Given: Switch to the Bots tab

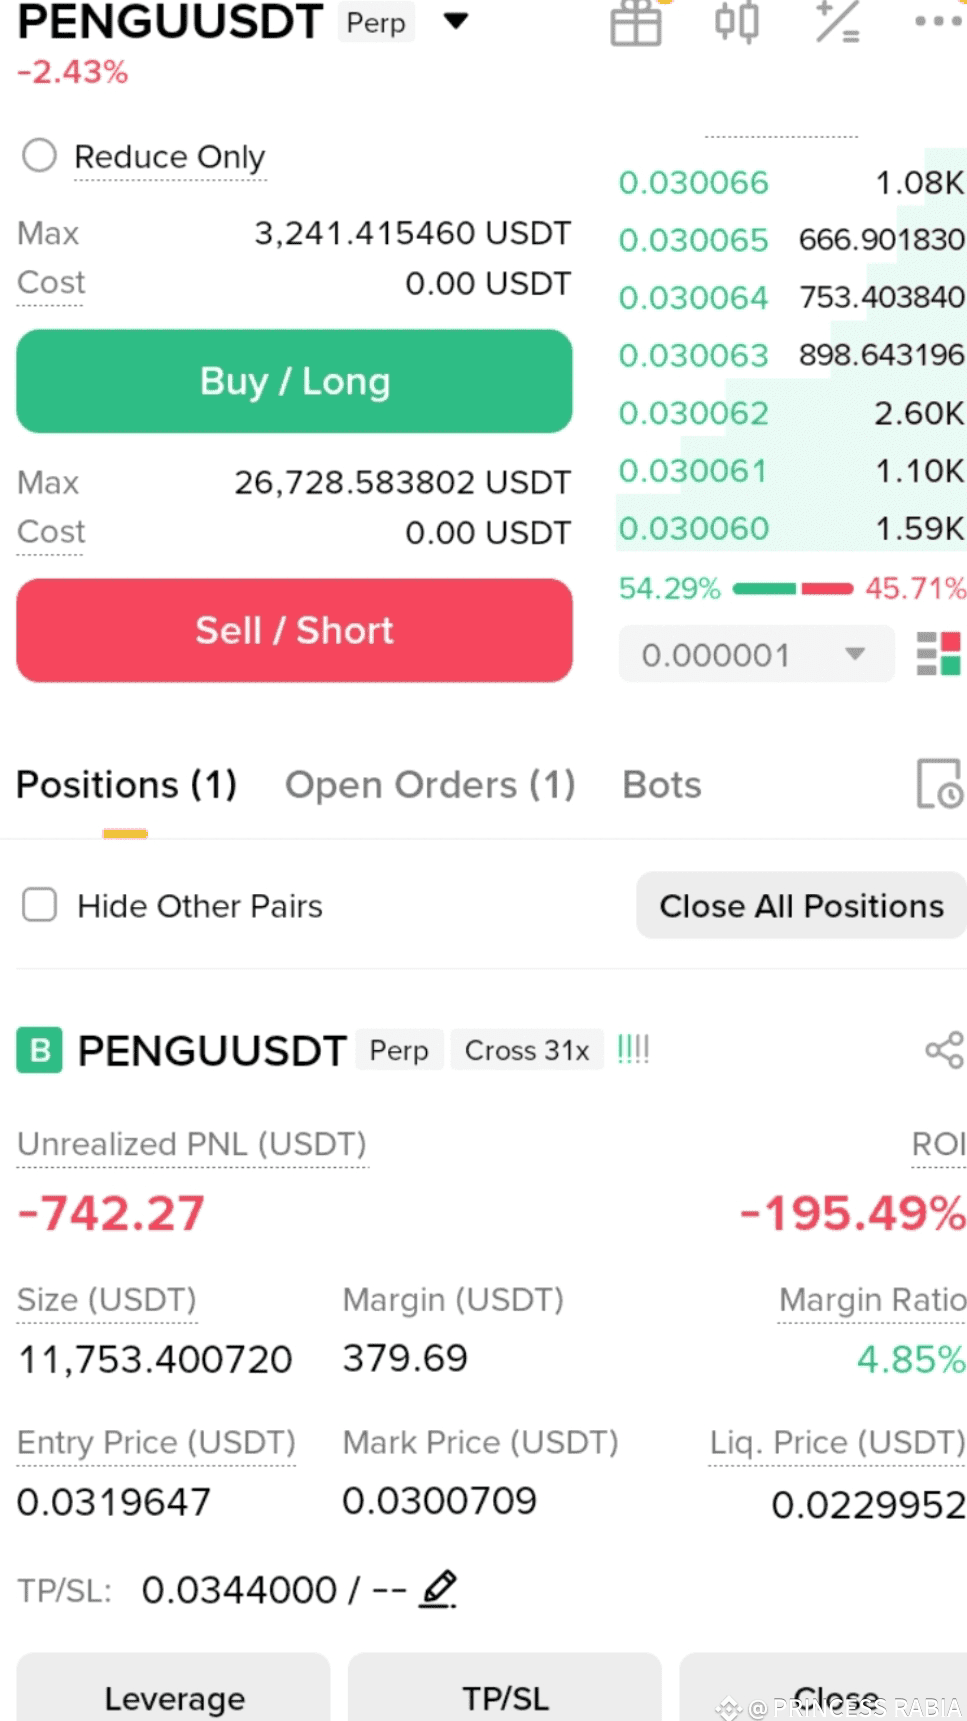Looking at the screenshot, I should coord(662,785).
